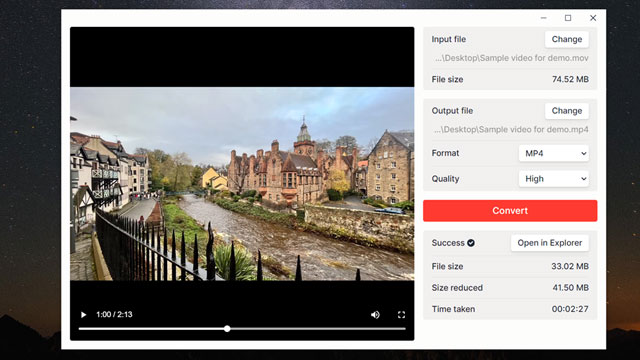The width and height of the screenshot is (640, 360).
Task: Click the output path Sample video for demo.mp4
Action: click(x=511, y=129)
